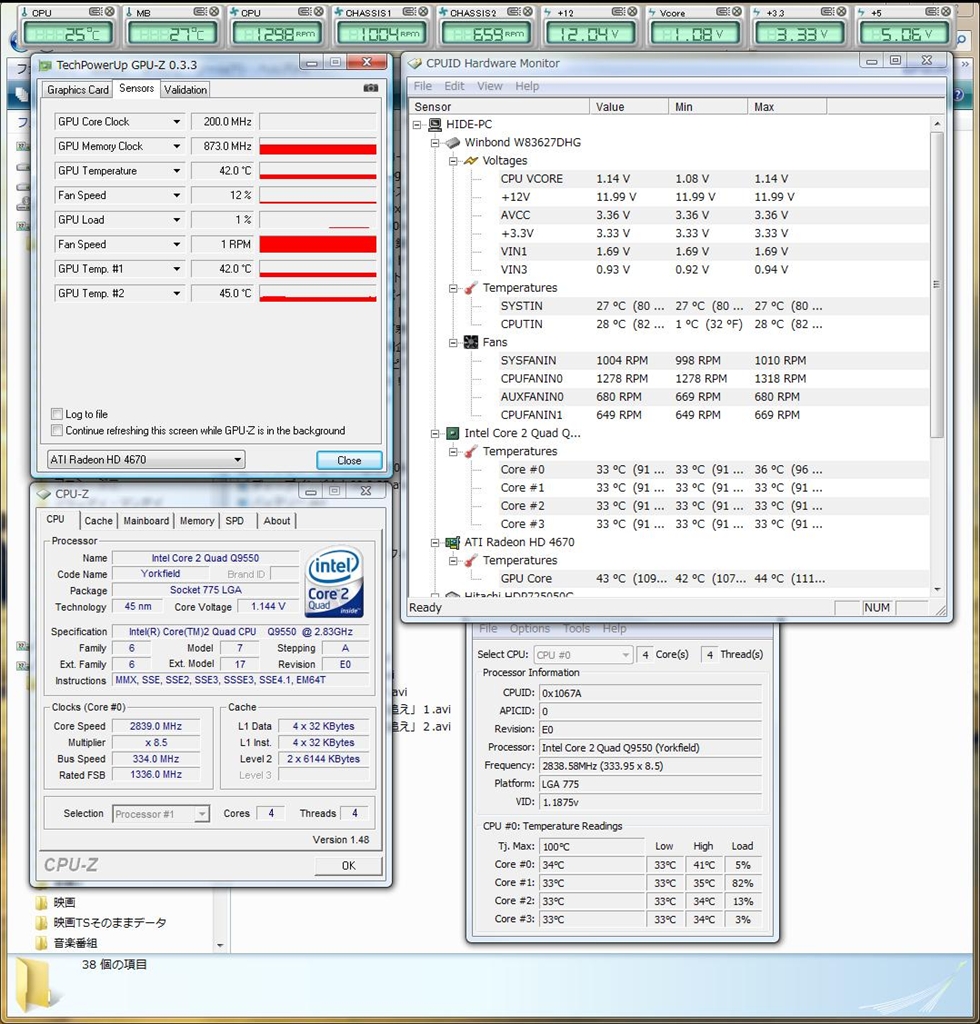Open settings of the MB temperature gadget
Viewport: 980px width, 1024px height.
tap(200, 12)
